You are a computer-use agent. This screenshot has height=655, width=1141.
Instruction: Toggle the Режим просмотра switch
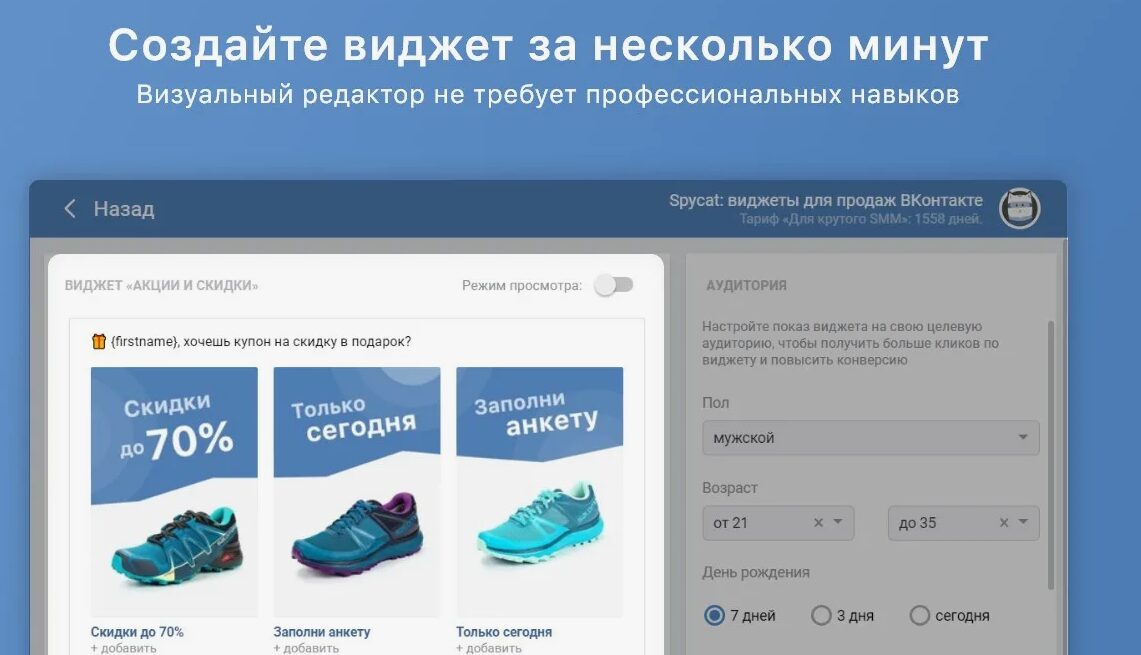pos(613,285)
